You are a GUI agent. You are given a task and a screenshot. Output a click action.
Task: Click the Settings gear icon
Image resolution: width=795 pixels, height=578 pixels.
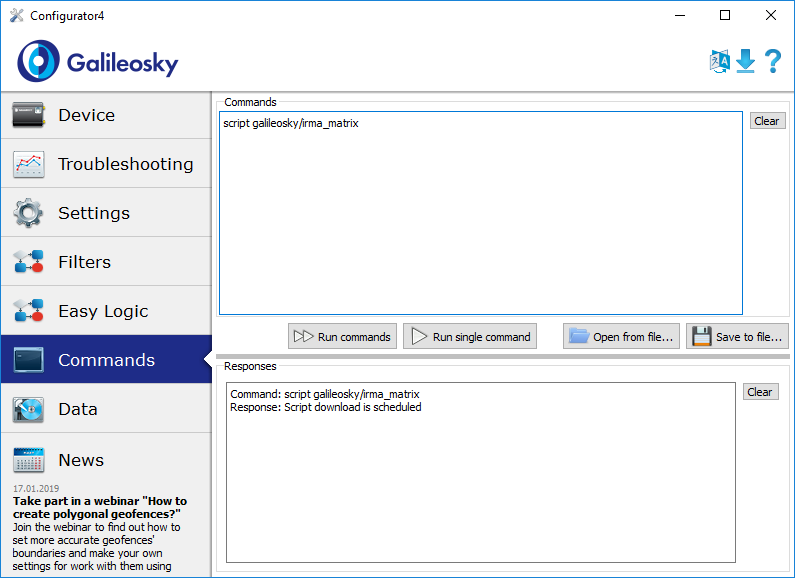pyautogui.click(x=29, y=213)
